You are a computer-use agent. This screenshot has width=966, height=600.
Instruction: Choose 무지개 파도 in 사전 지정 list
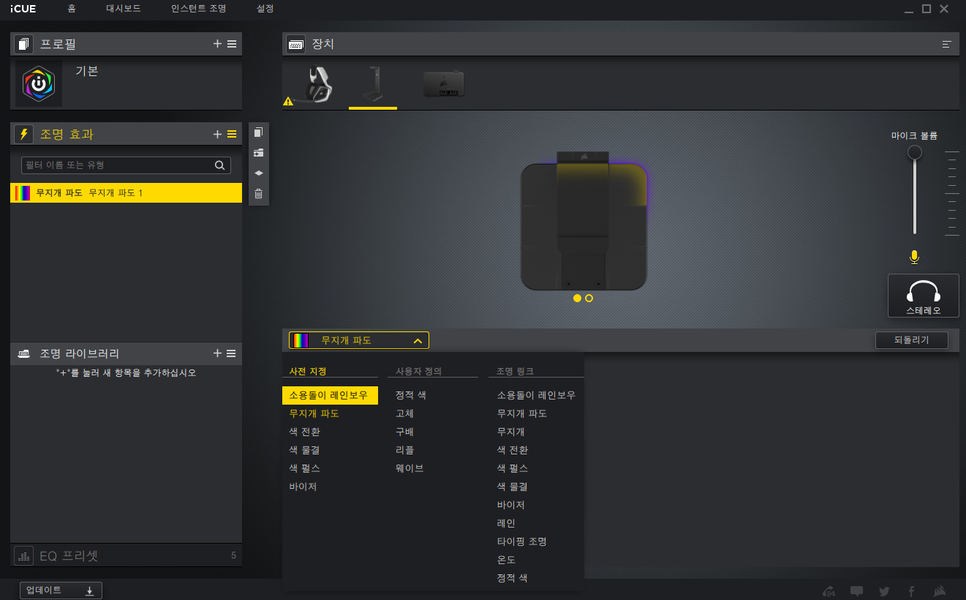coord(314,413)
